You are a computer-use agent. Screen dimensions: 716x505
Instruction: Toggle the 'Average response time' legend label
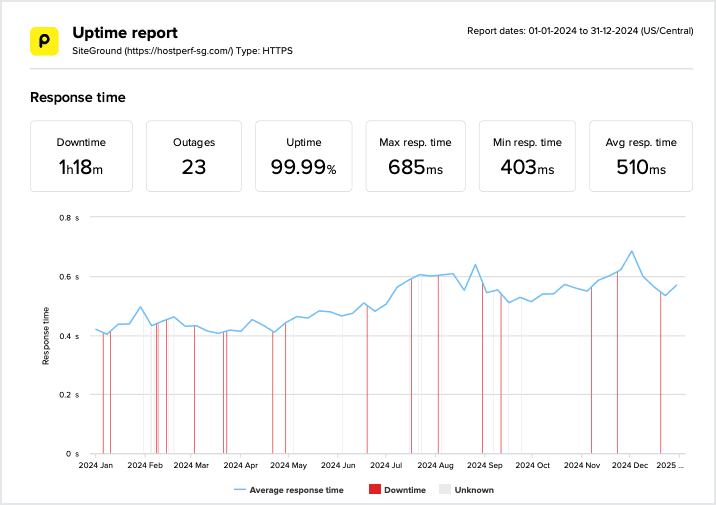296,490
